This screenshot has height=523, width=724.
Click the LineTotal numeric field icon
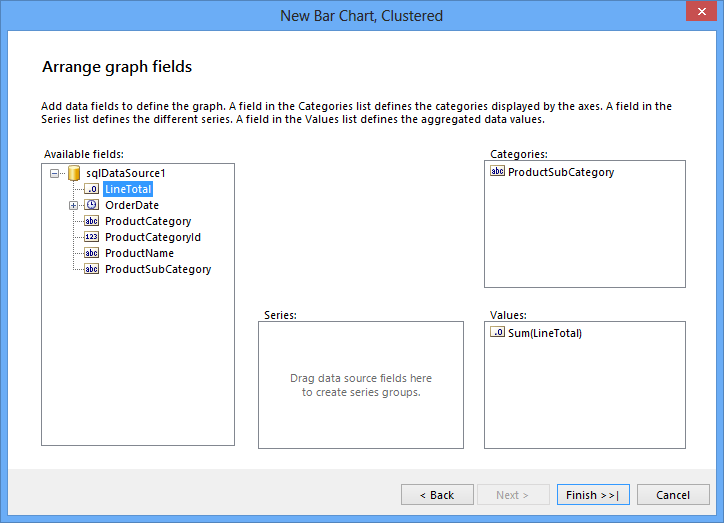point(91,189)
